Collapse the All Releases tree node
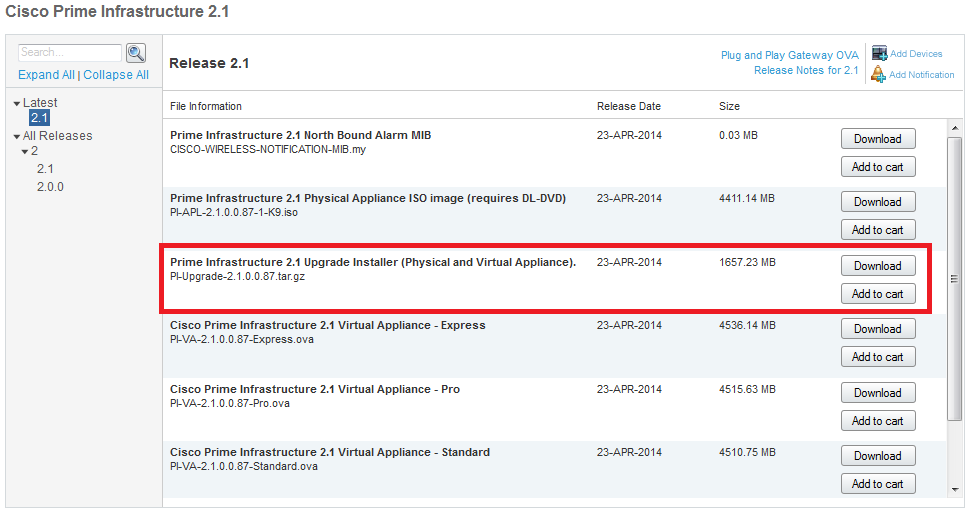Image resolution: width=976 pixels, height=517 pixels. (x=17, y=137)
